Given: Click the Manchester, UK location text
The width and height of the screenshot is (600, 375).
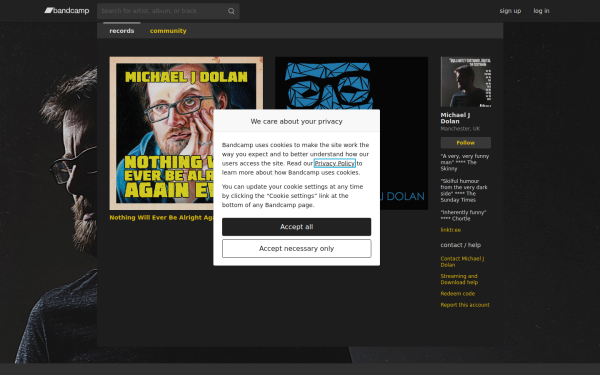Looking at the screenshot, I should pyautogui.click(x=460, y=129).
